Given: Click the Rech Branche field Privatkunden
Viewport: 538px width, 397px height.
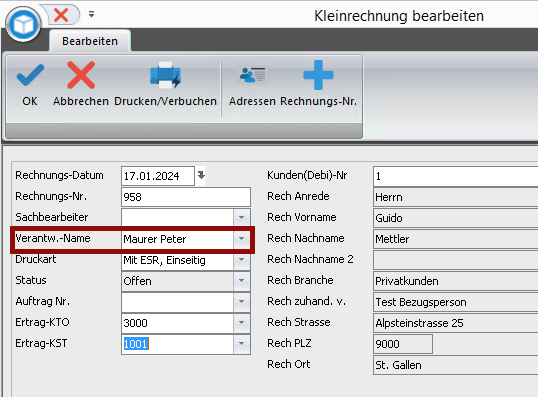Looking at the screenshot, I should 456,281.
